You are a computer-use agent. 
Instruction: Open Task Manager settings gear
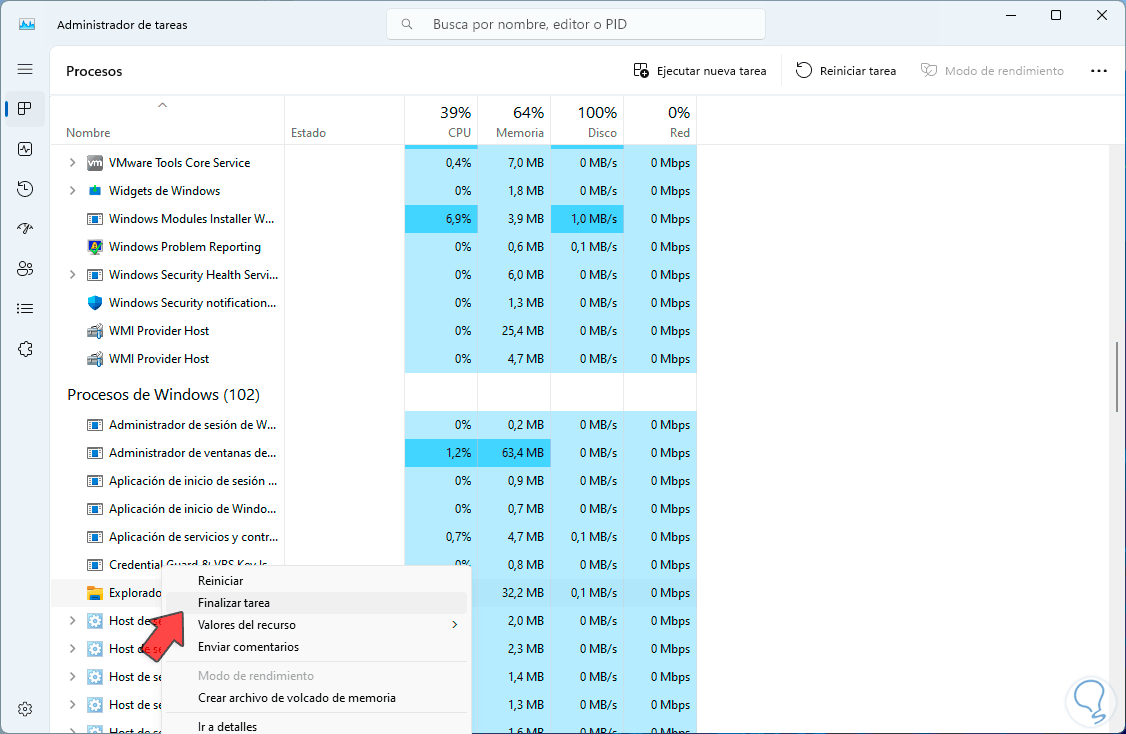click(25, 709)
